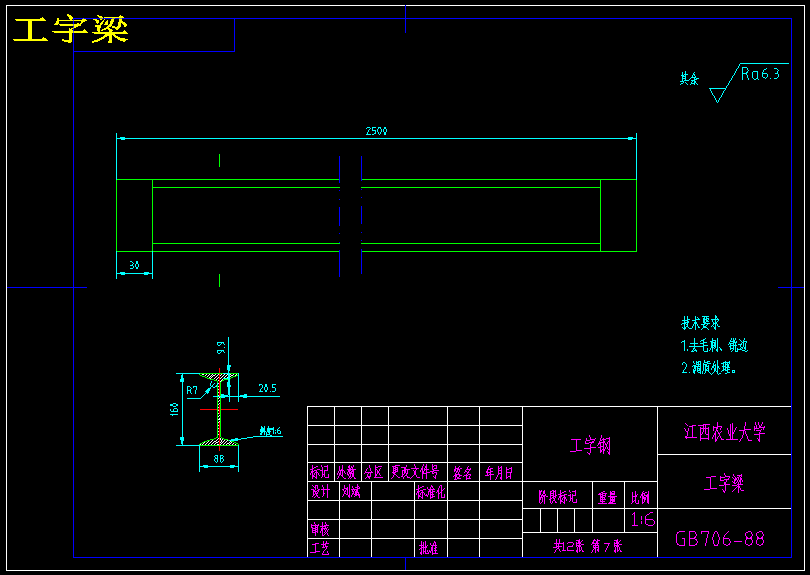The height and width of the screenshot is (575, 810).
Task: Pick the hatched I-beam cross-section view
Action: coord(219,409)
